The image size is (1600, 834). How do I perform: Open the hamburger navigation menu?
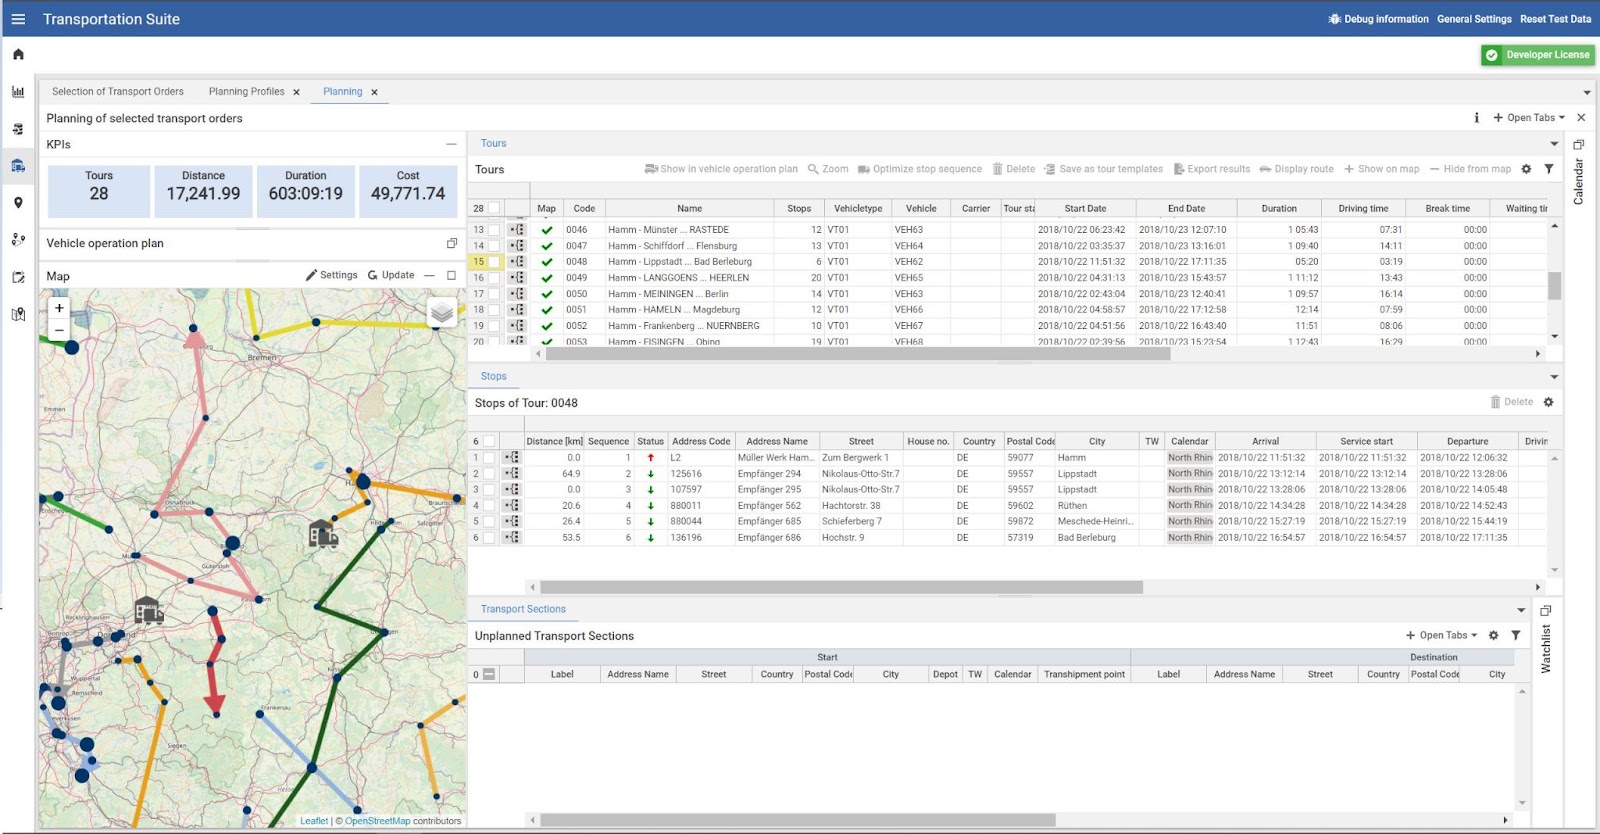[x=18, y=19]
